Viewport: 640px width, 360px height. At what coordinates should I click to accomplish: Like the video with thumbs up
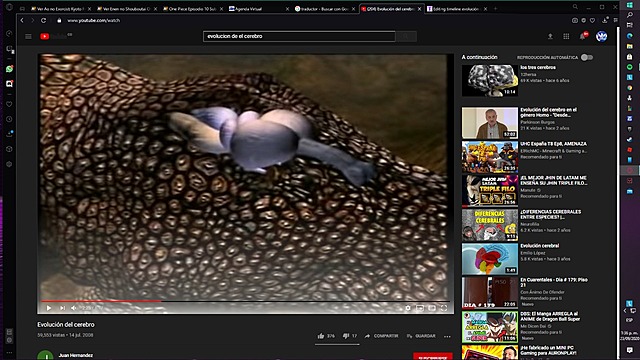click(326, 336)
